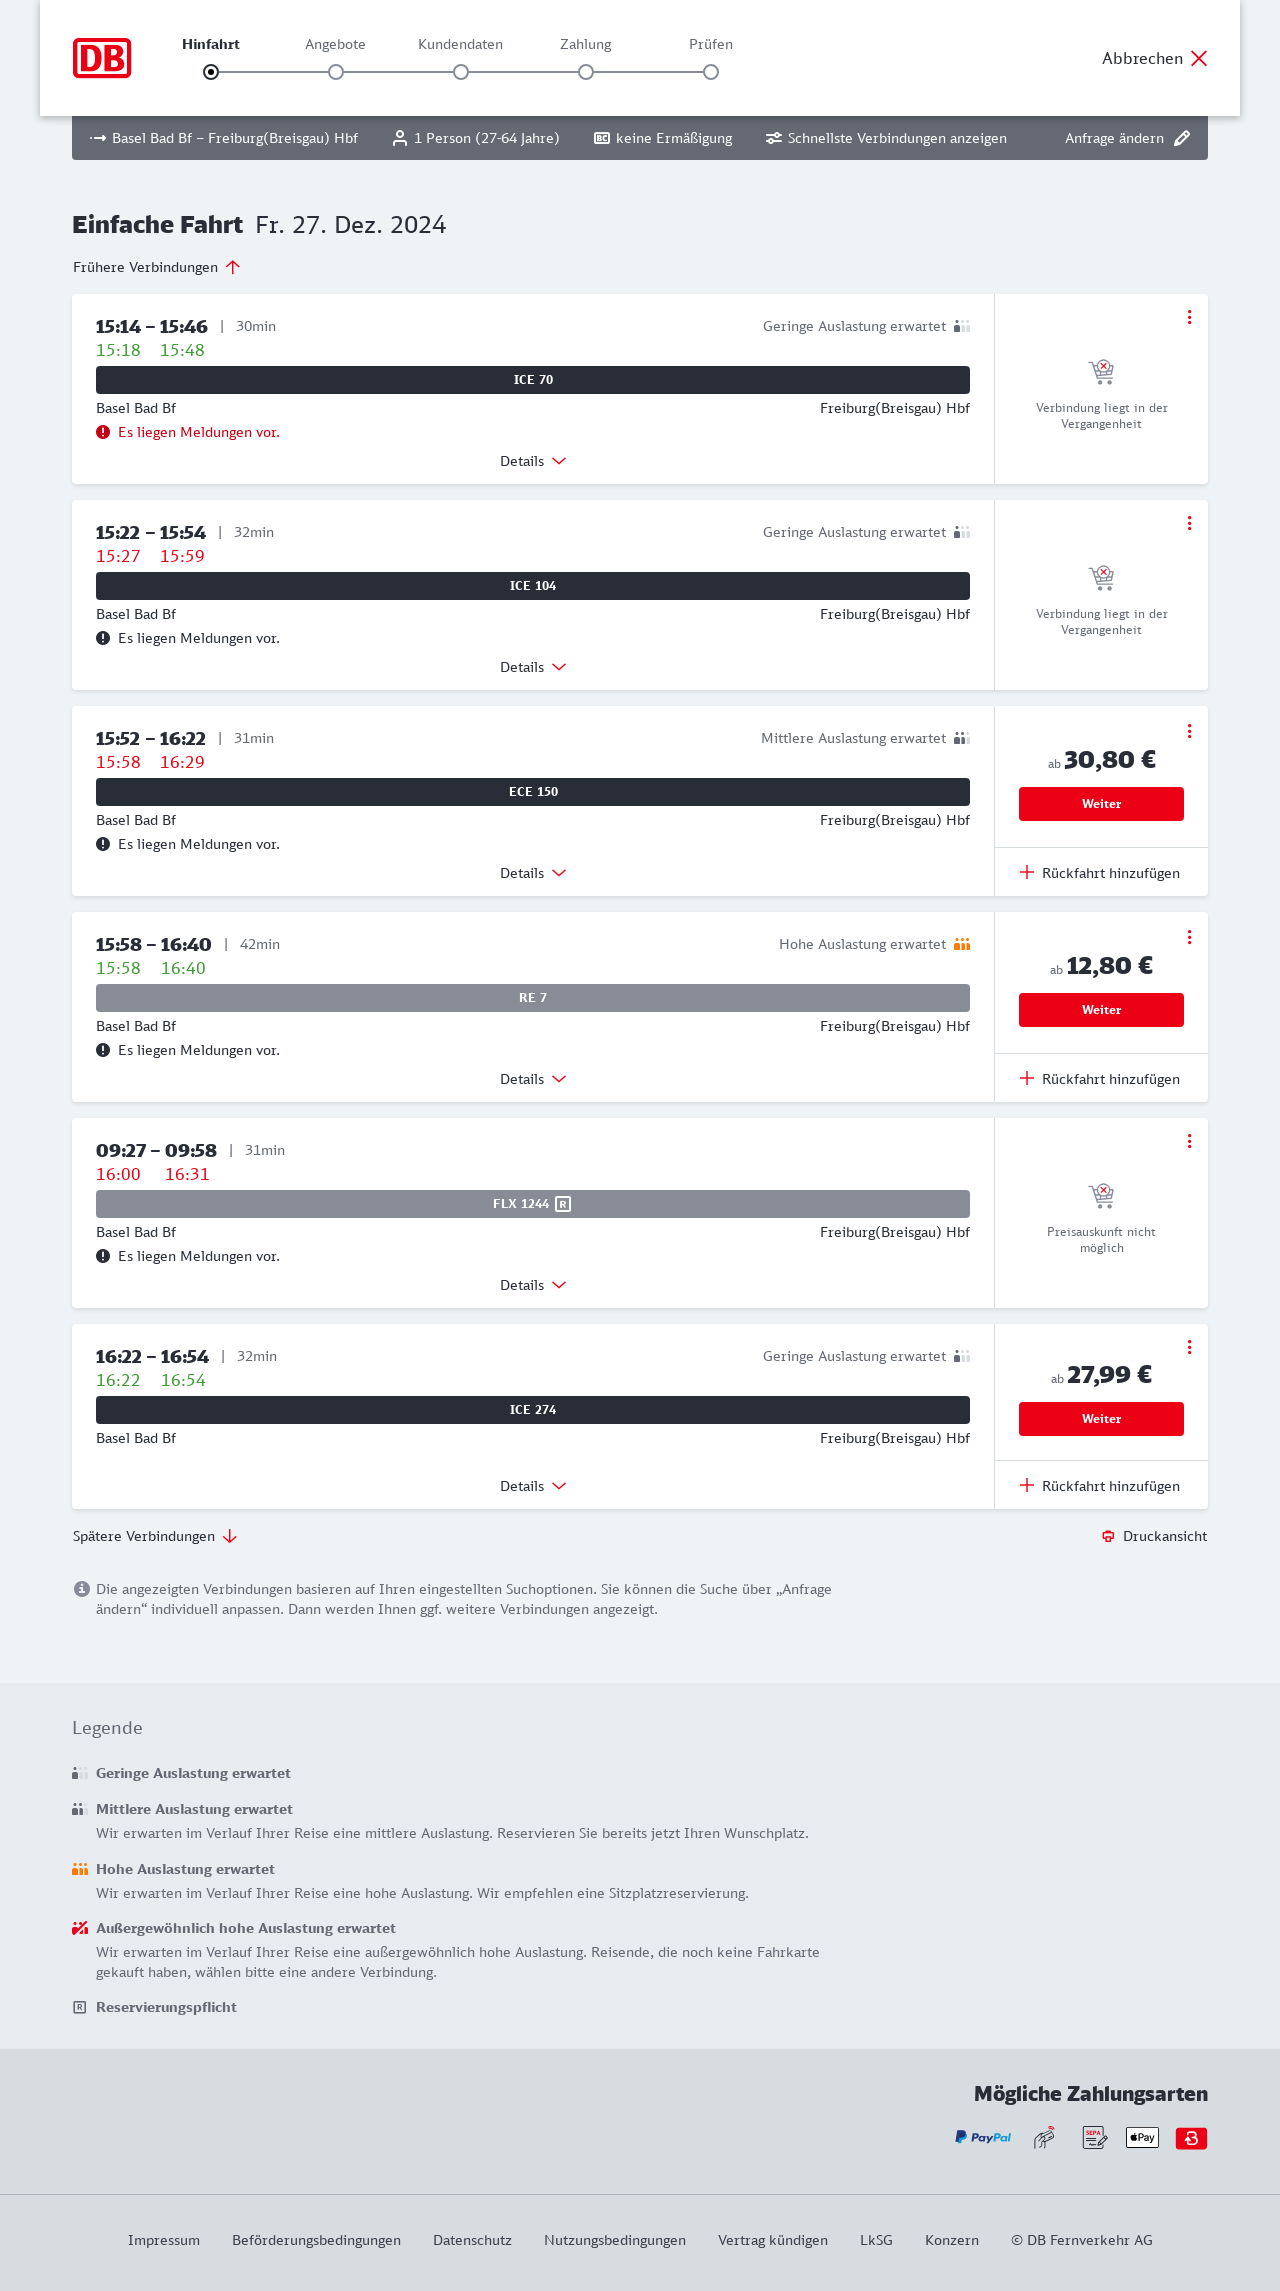Viewport: 1280px width, 2291px height.
Task: Click red warning icon under ICE 70
Action: [103, 432]
